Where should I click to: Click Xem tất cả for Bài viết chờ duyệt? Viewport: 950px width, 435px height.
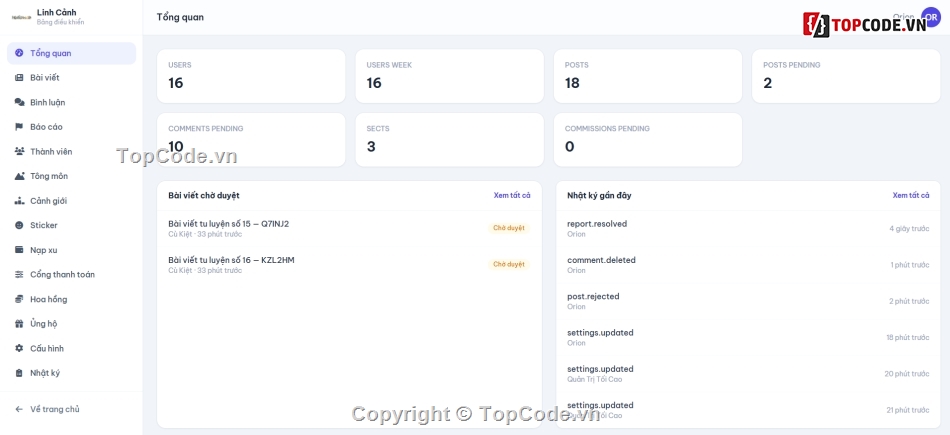click(512, 195)
